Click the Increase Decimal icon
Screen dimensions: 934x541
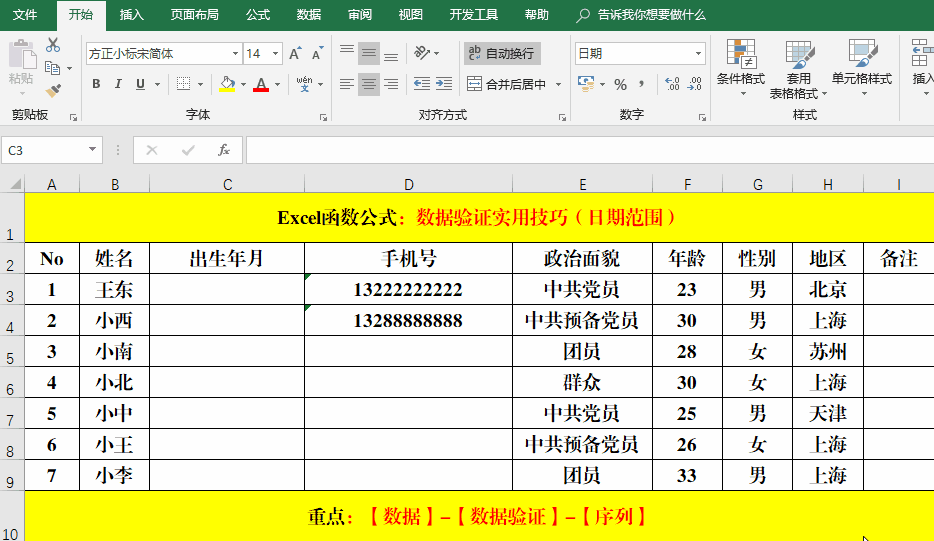[x=671, y=84]
